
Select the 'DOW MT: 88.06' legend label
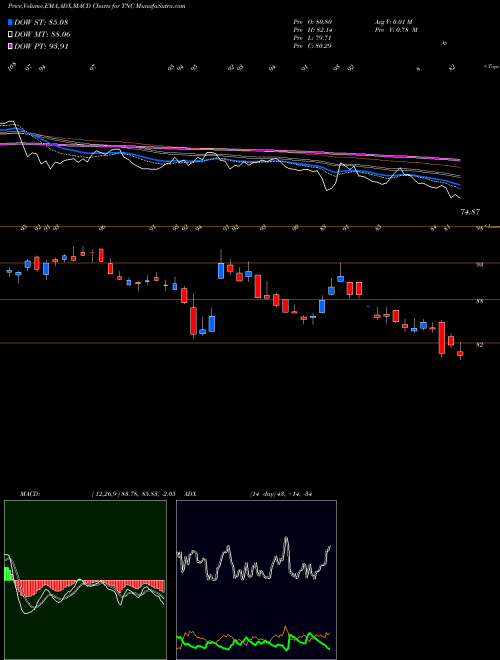tap(42, 35)
